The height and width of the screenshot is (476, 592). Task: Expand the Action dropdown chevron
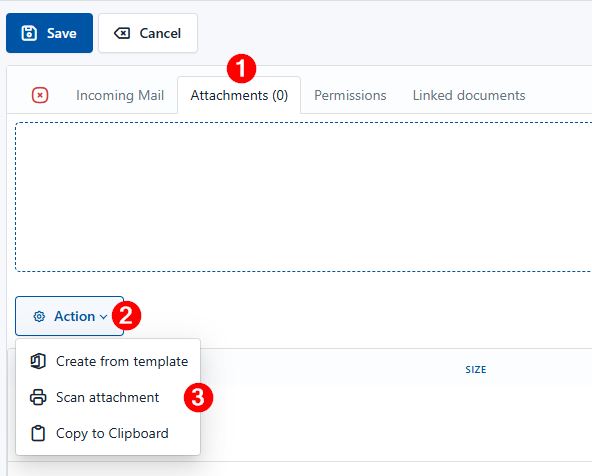[103, 317]
